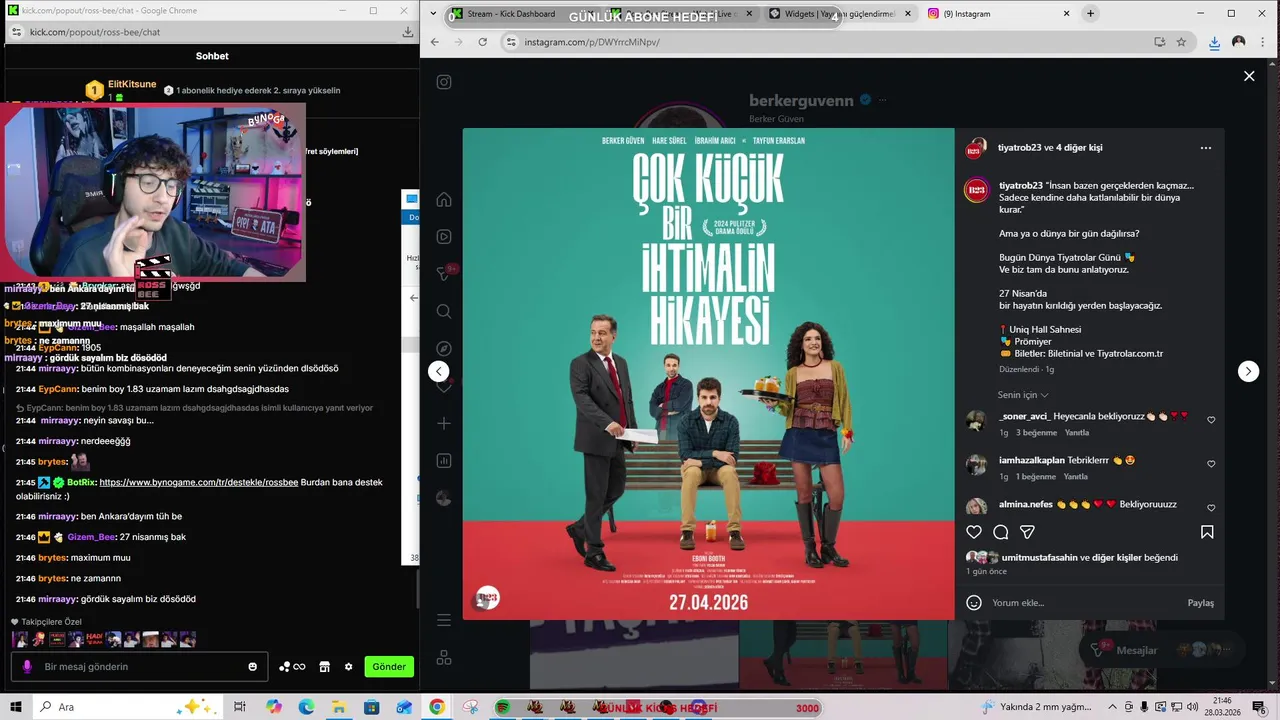Open post options three-dot menu
Image resolution: width=1280 pixels, height=720 pixels.
click(x=1206, y=148)
